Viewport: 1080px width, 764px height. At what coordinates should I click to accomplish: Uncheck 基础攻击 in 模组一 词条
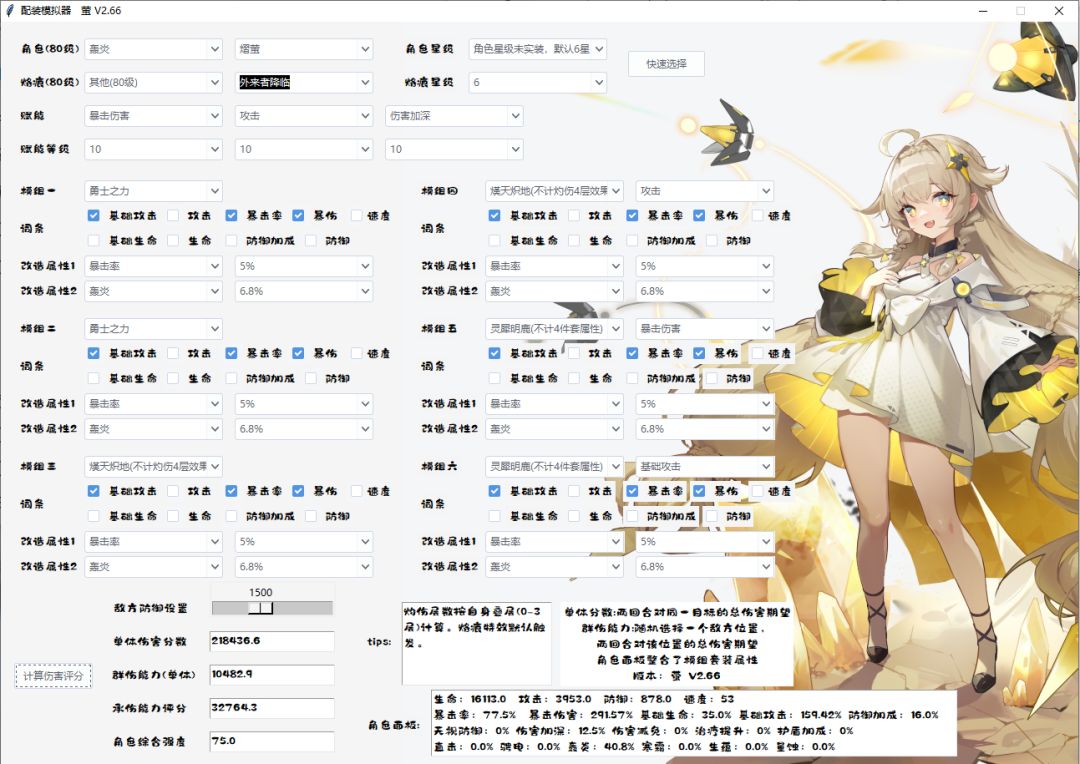tap(94, 216)
